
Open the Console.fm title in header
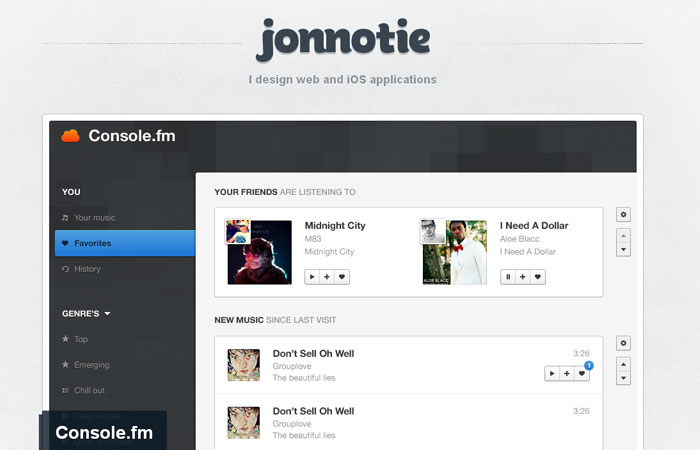(x=132, y=136)
